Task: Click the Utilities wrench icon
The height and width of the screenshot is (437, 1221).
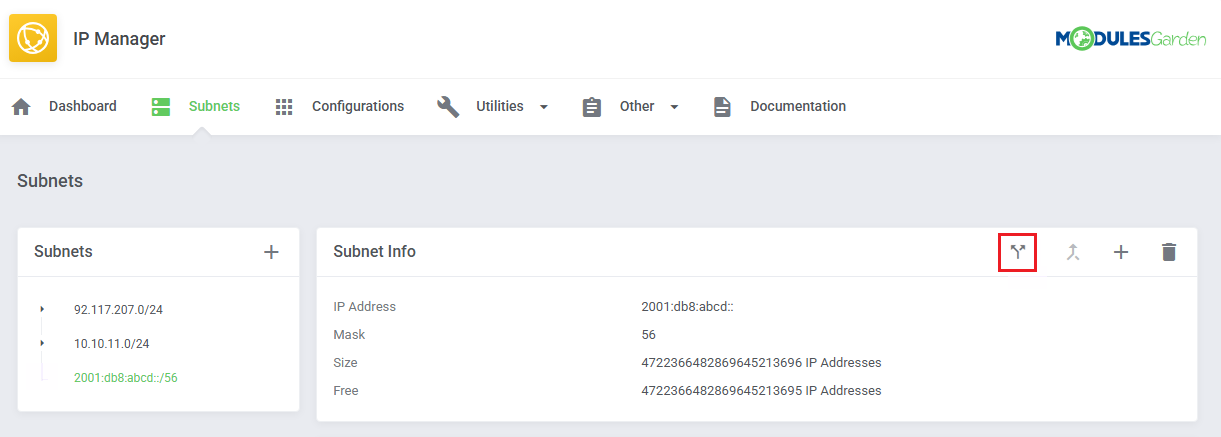Action: click(448, 107)
